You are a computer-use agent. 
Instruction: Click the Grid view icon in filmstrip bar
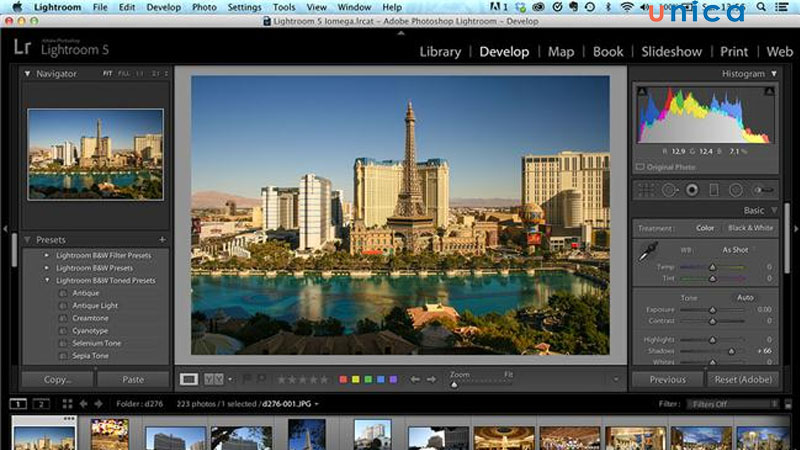67,404
